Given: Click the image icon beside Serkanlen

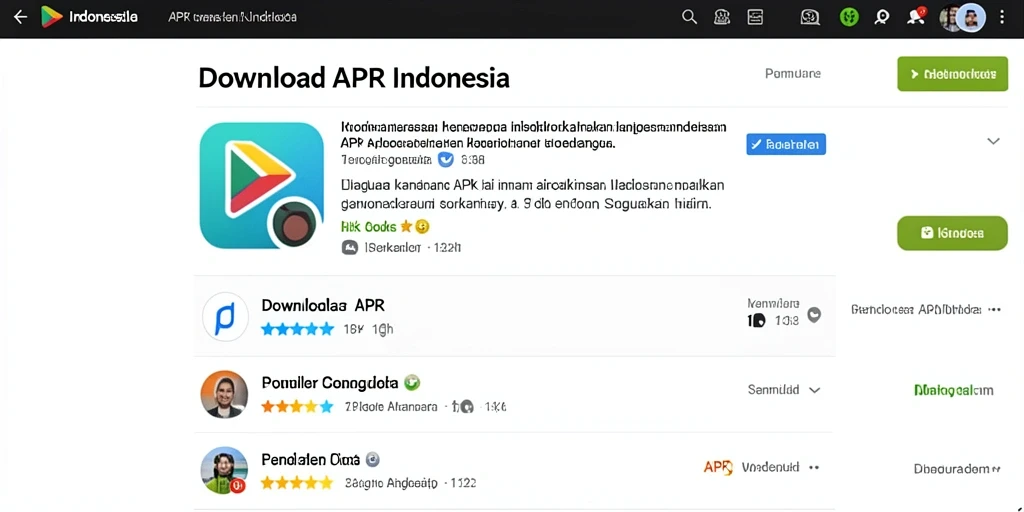Looking at the screenshot, I should pyautogui.click(x=349, y=248).
